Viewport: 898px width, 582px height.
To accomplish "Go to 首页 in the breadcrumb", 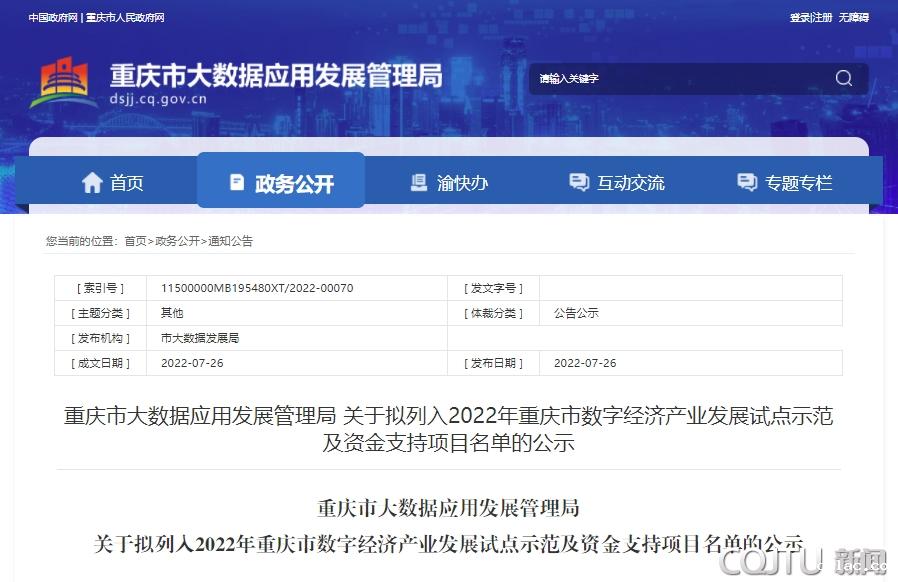I will click(x=135, y=241).
